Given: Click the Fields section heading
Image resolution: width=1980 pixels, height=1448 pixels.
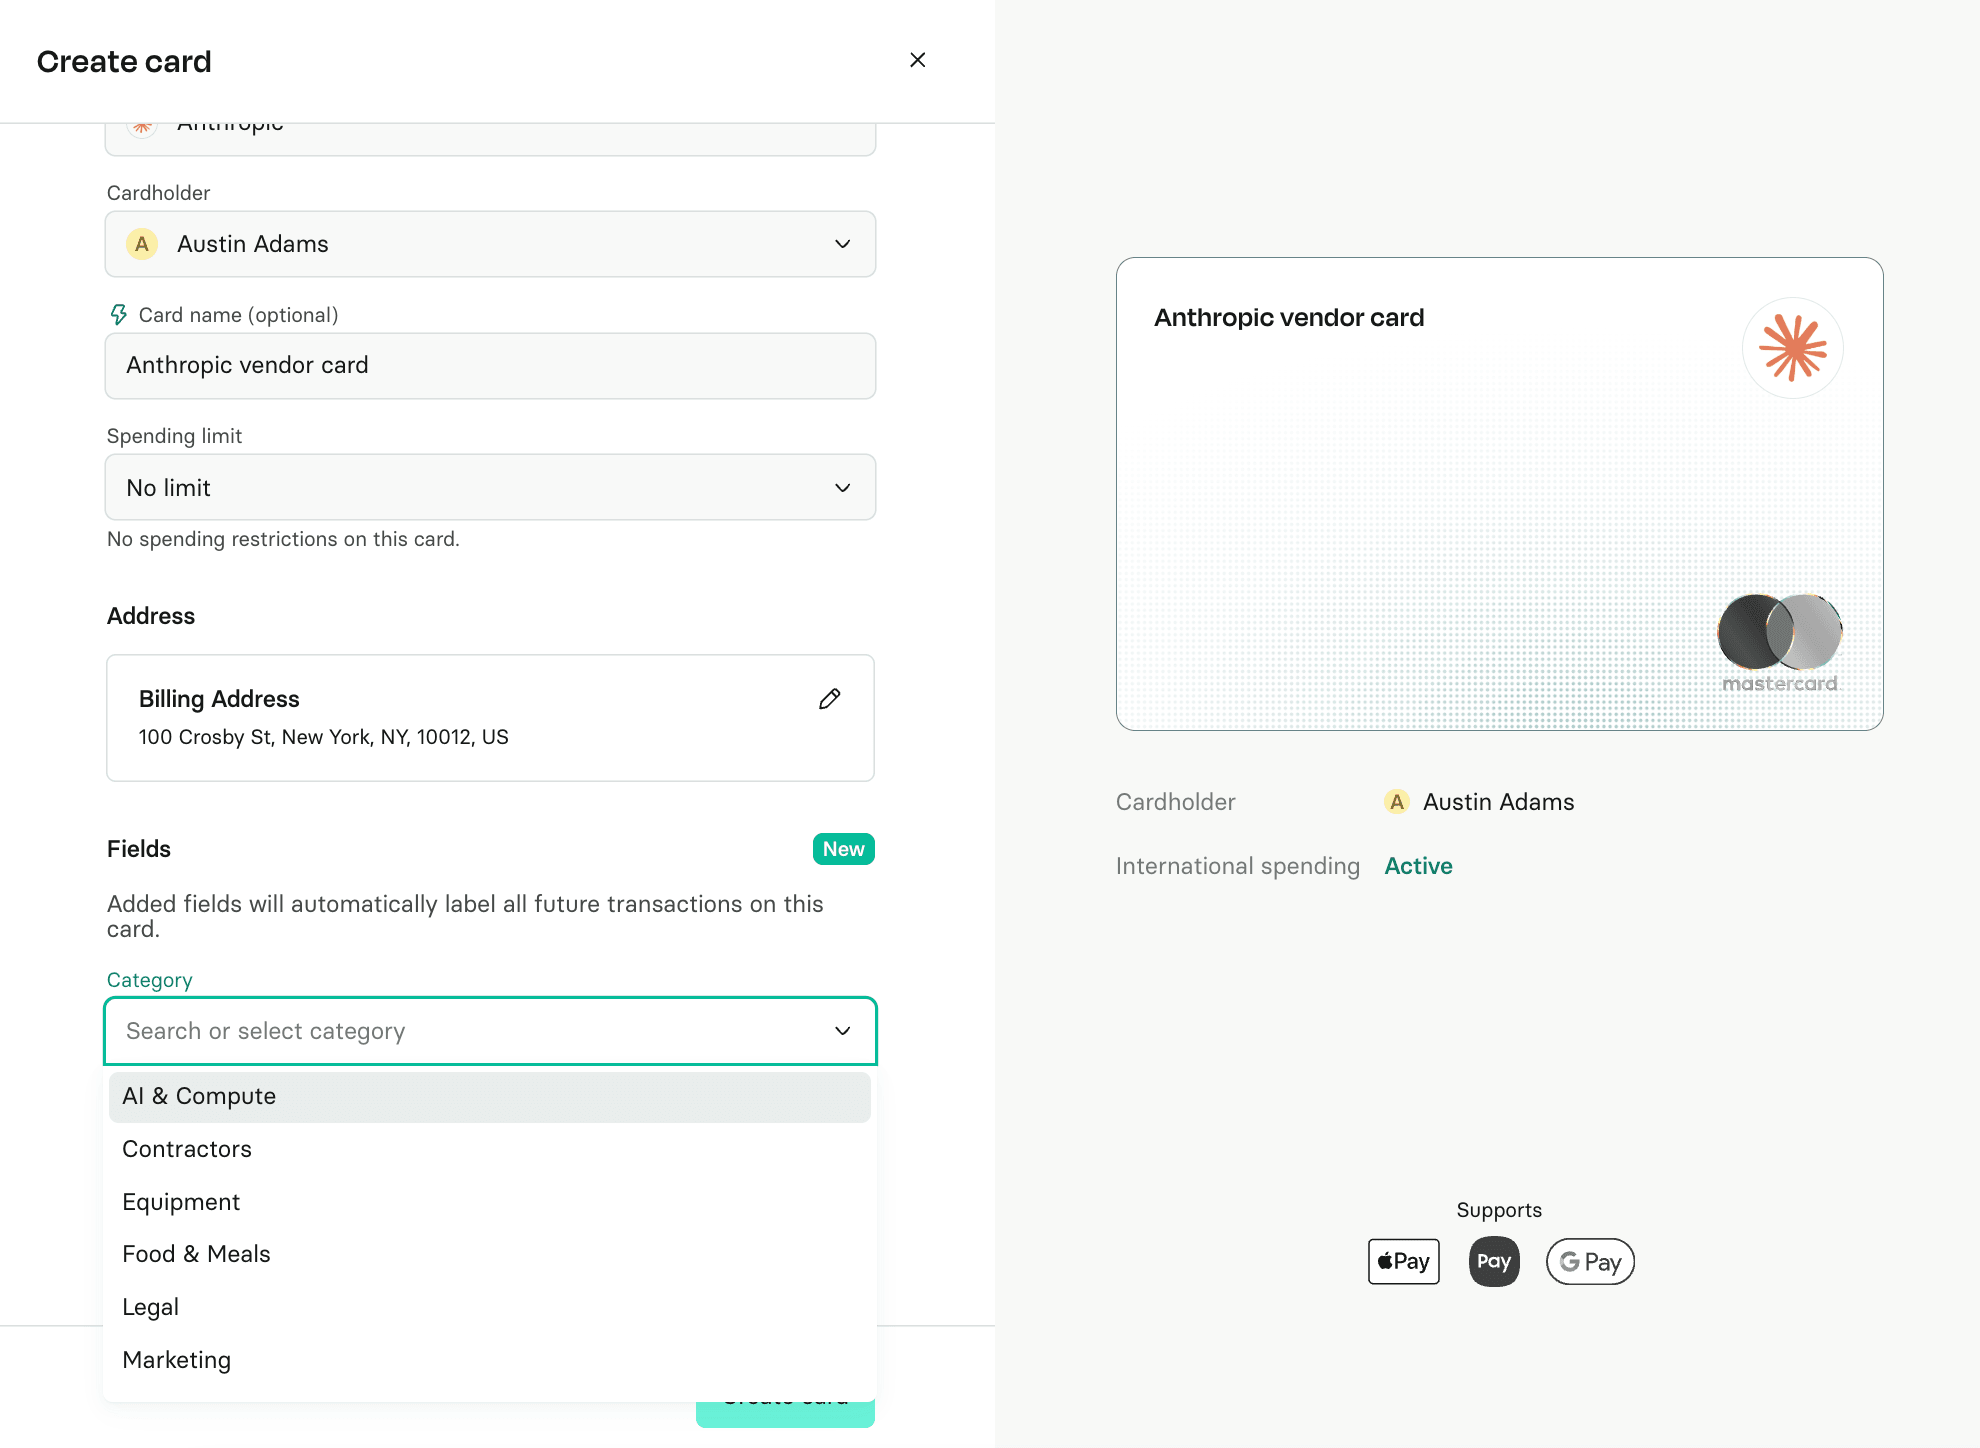Looking at the screenshot, I should tap(139, 849).
